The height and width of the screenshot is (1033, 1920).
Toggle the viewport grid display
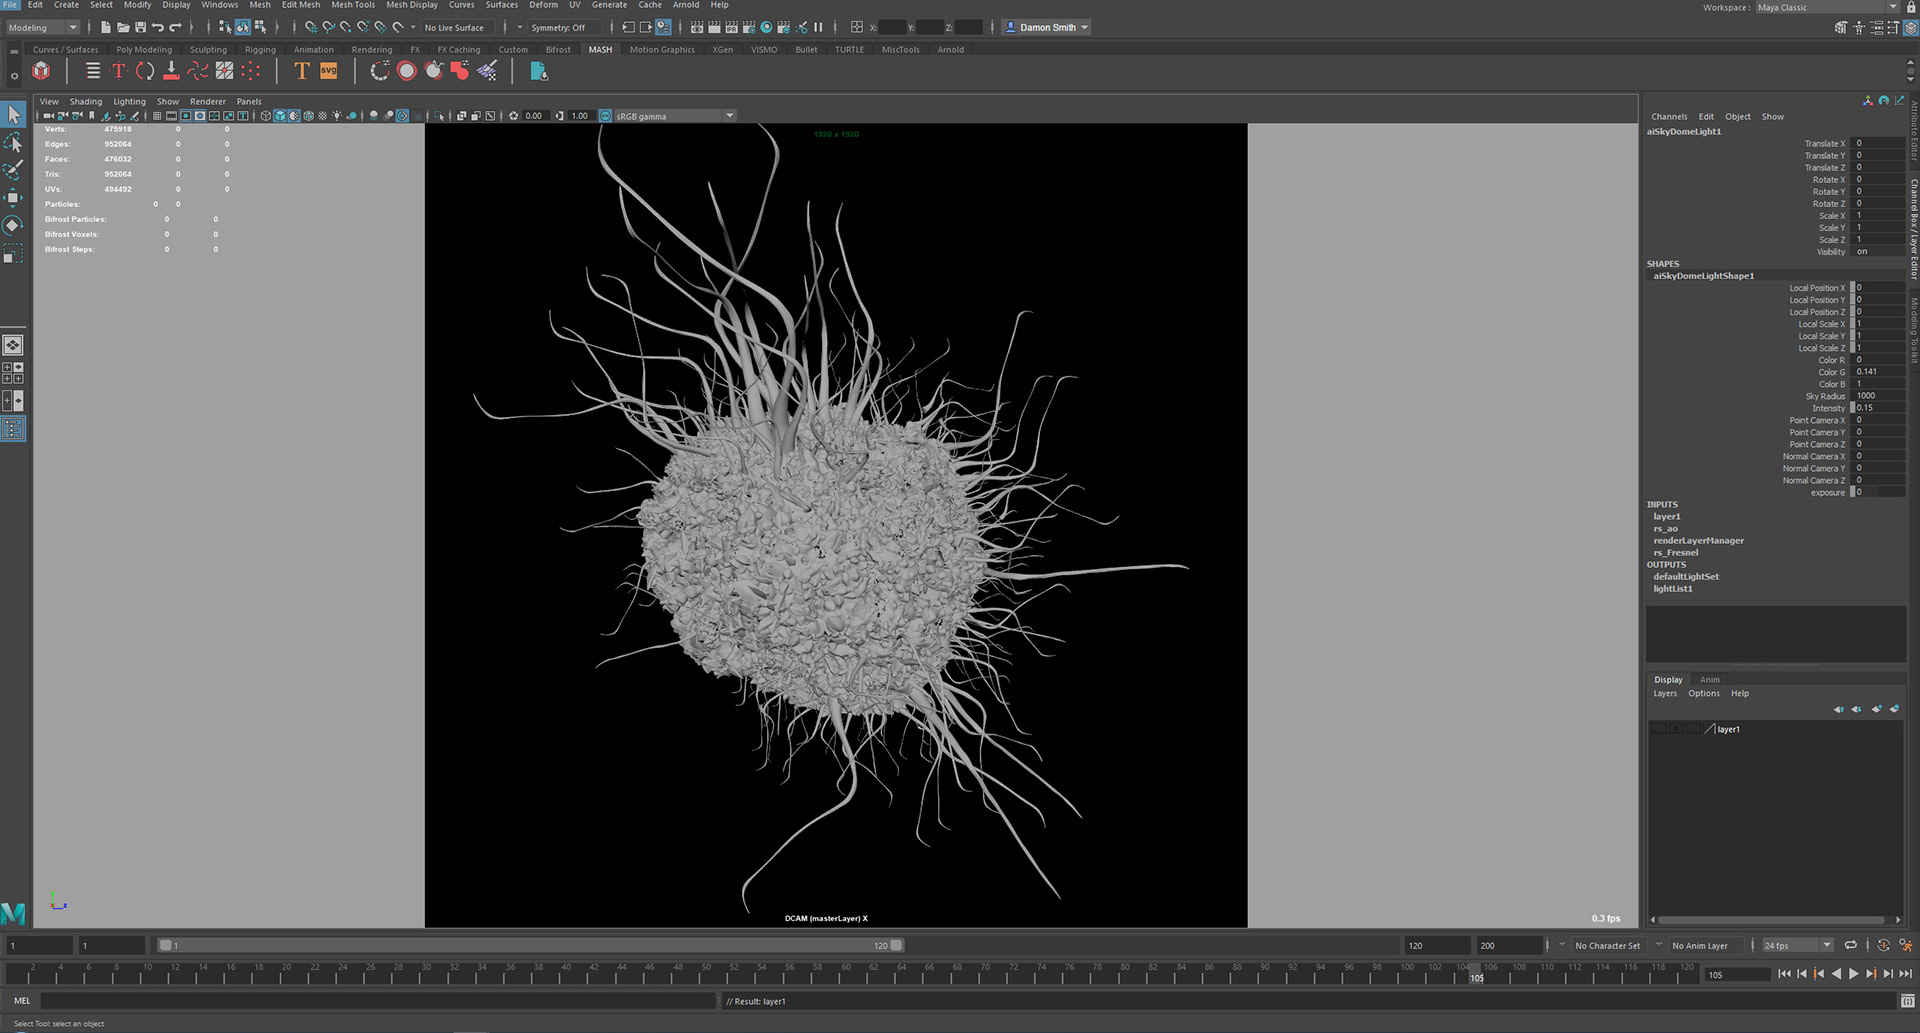(x=157, y=116)
